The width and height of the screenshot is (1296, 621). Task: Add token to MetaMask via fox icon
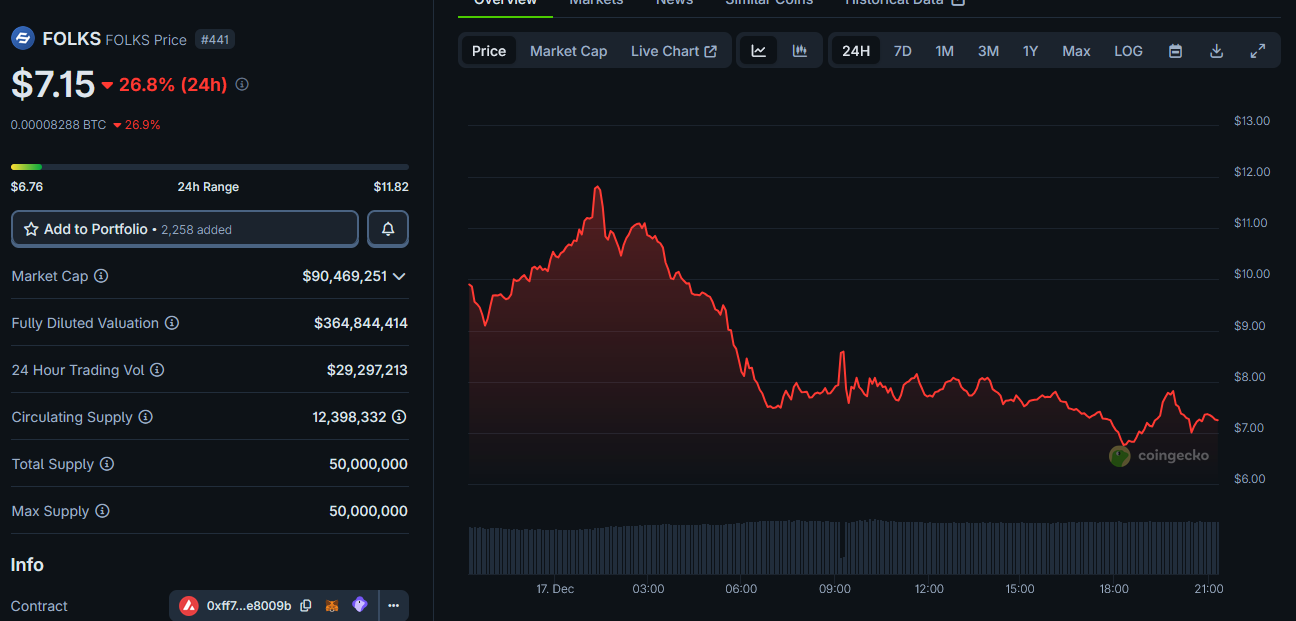click(333, 605)
